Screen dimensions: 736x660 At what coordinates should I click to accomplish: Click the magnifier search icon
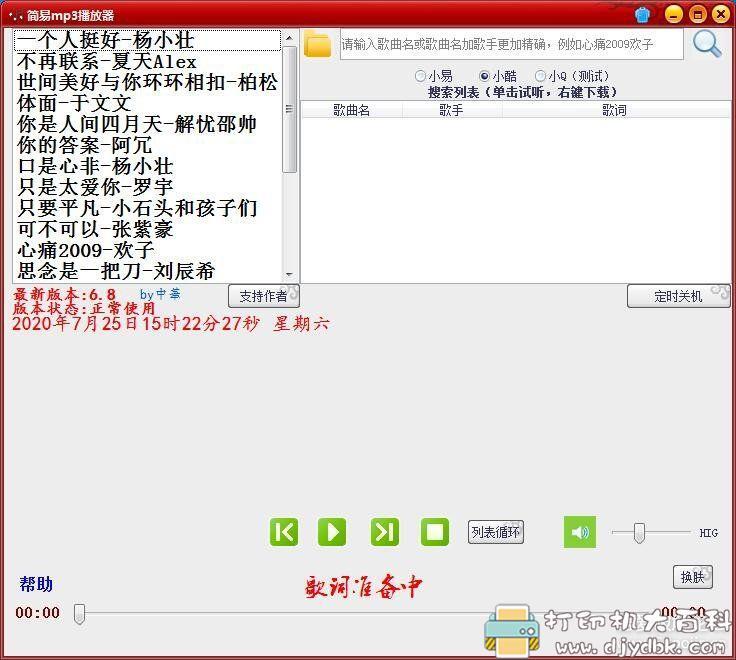[x=707, y=44]
